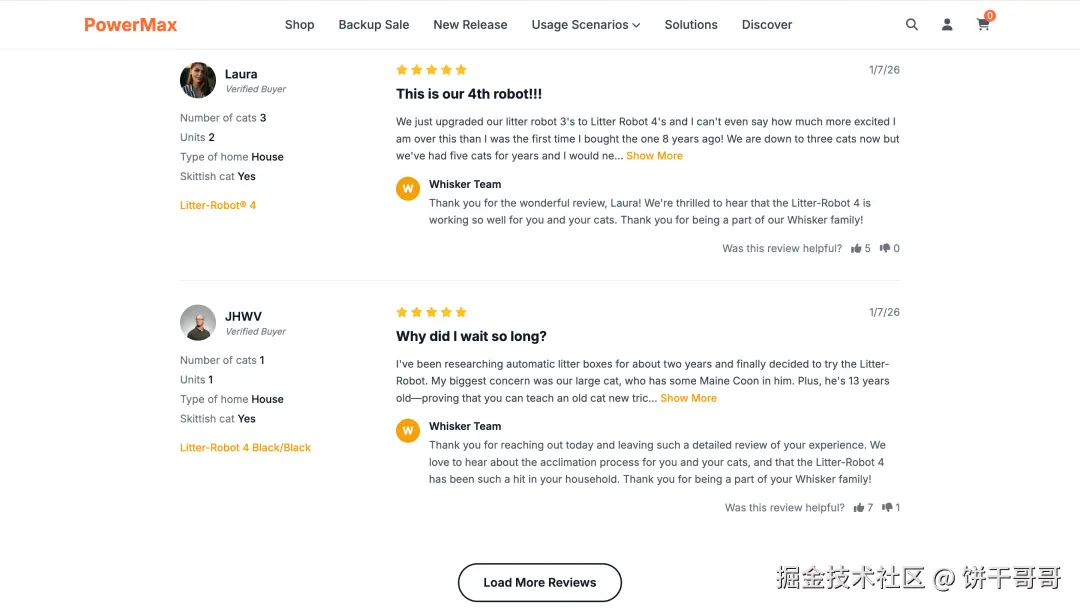This screenshot has height=610, width=1080.
Task: Open the user account icon
Action: 947,25
